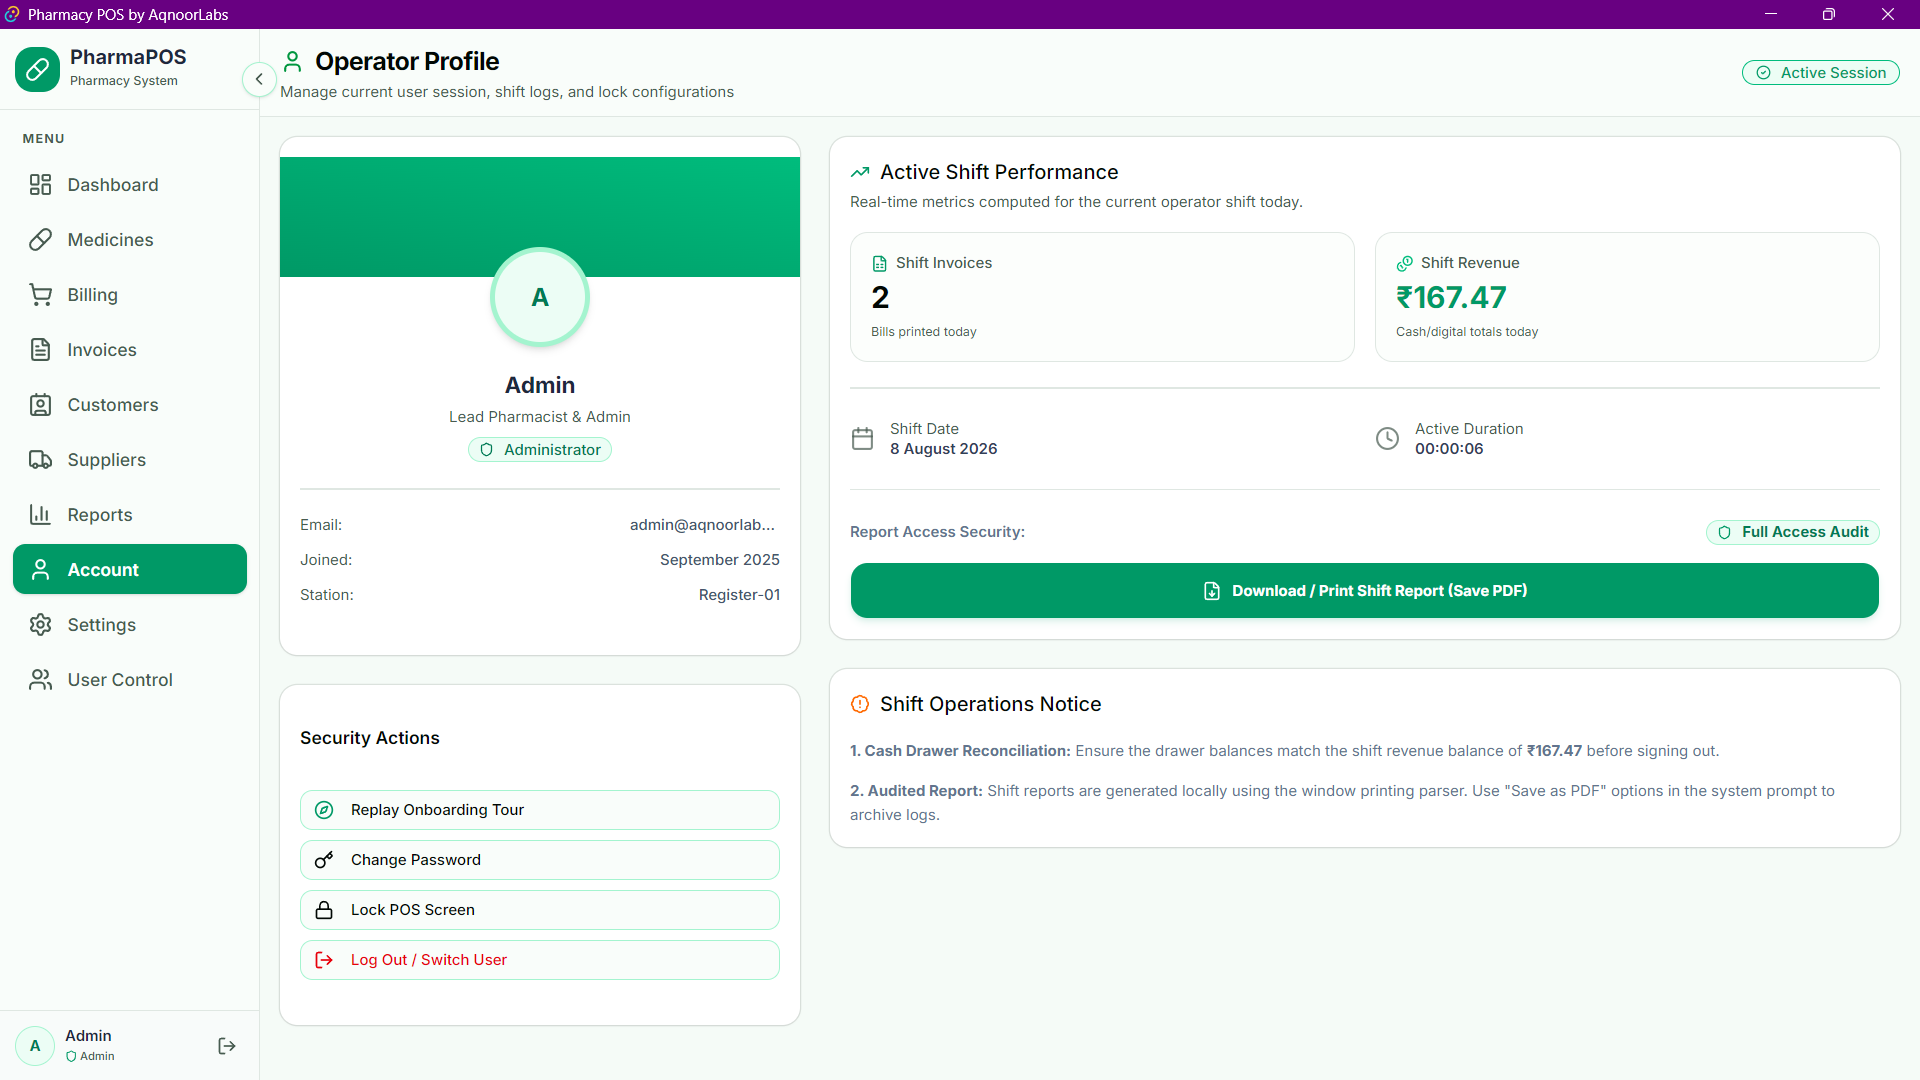Select the Account menu entry
This screenshot has height=1080, width=1920.
point(130,569)
